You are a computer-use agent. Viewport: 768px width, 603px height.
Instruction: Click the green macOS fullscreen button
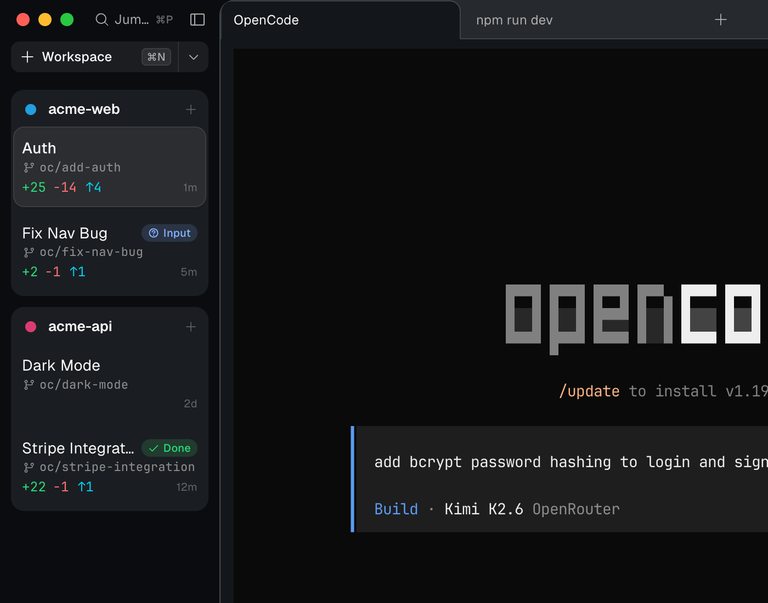[67, 20]
